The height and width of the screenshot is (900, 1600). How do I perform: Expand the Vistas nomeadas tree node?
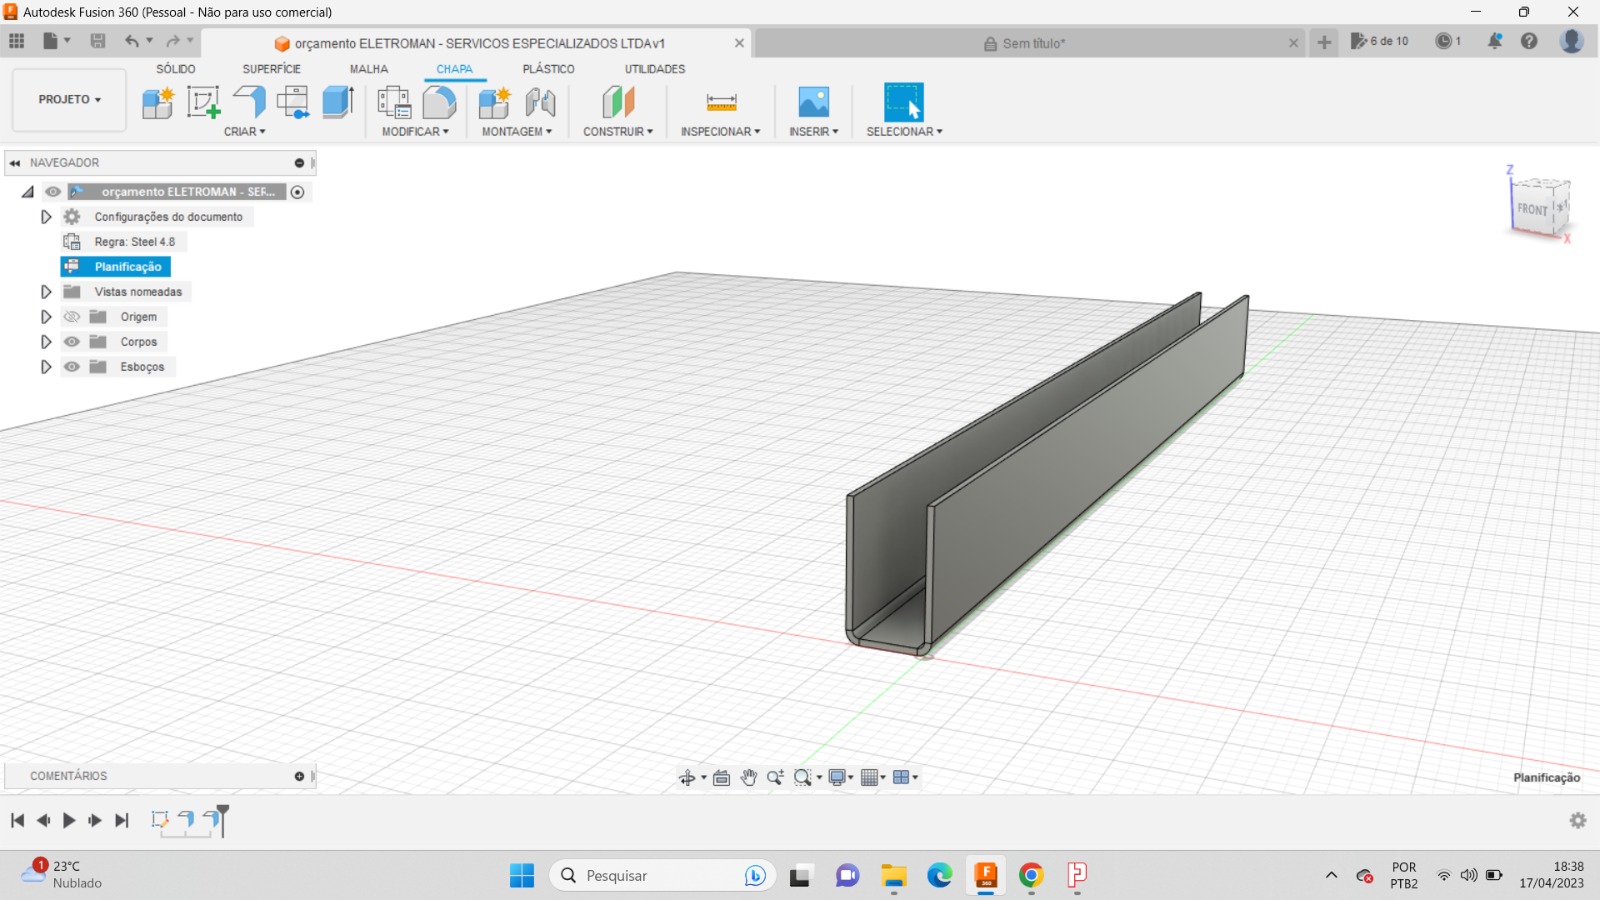tap(46, 292)
